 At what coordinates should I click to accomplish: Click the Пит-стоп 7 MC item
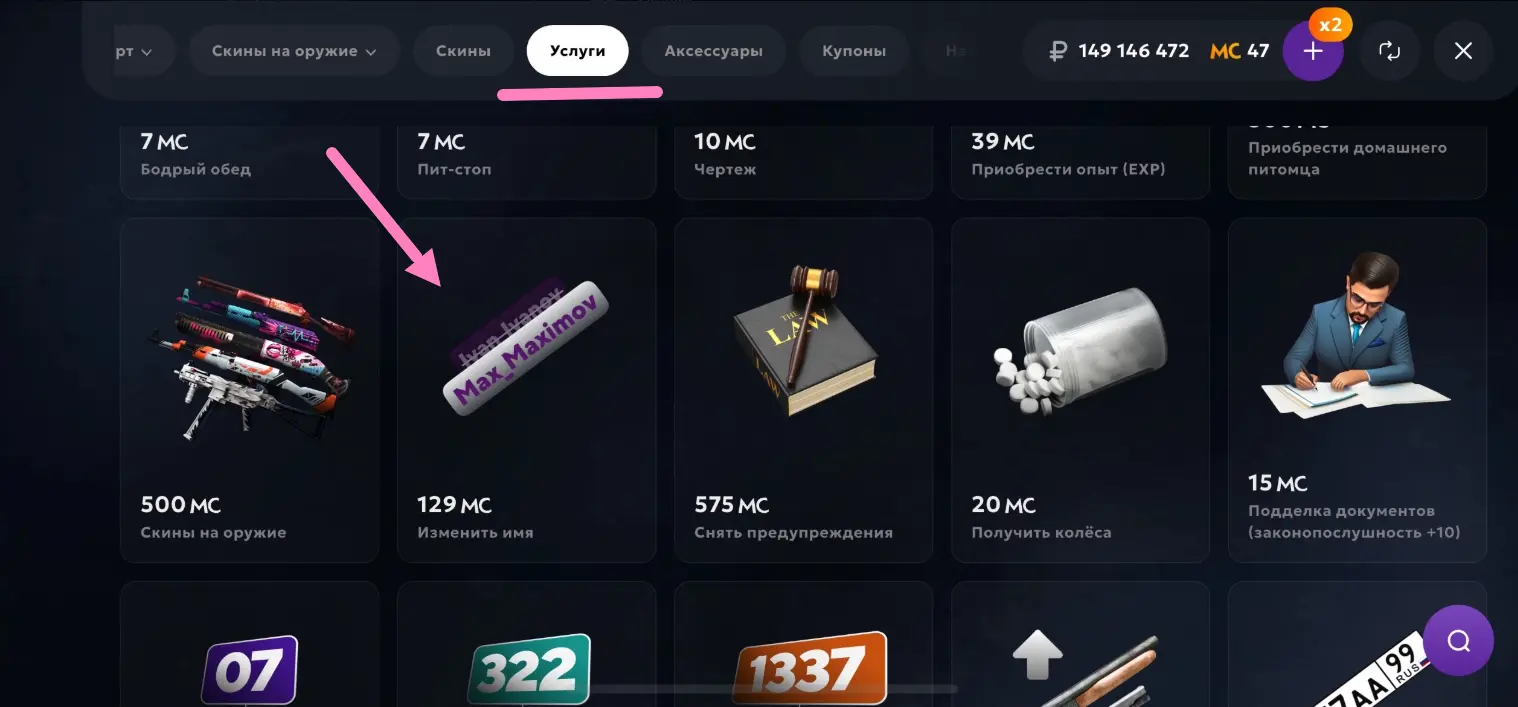(x=526, y=156)
